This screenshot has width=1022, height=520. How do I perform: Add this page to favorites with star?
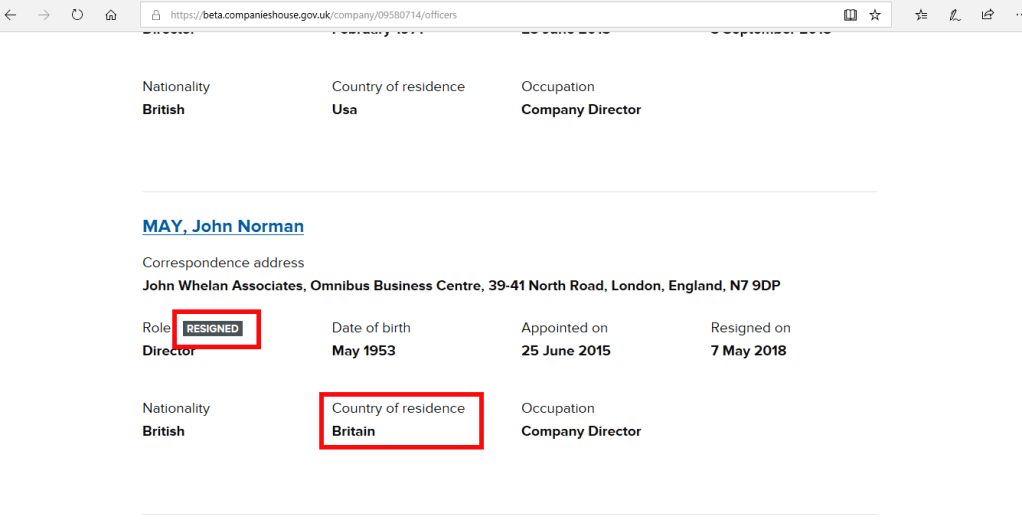(x=875, y=15)
